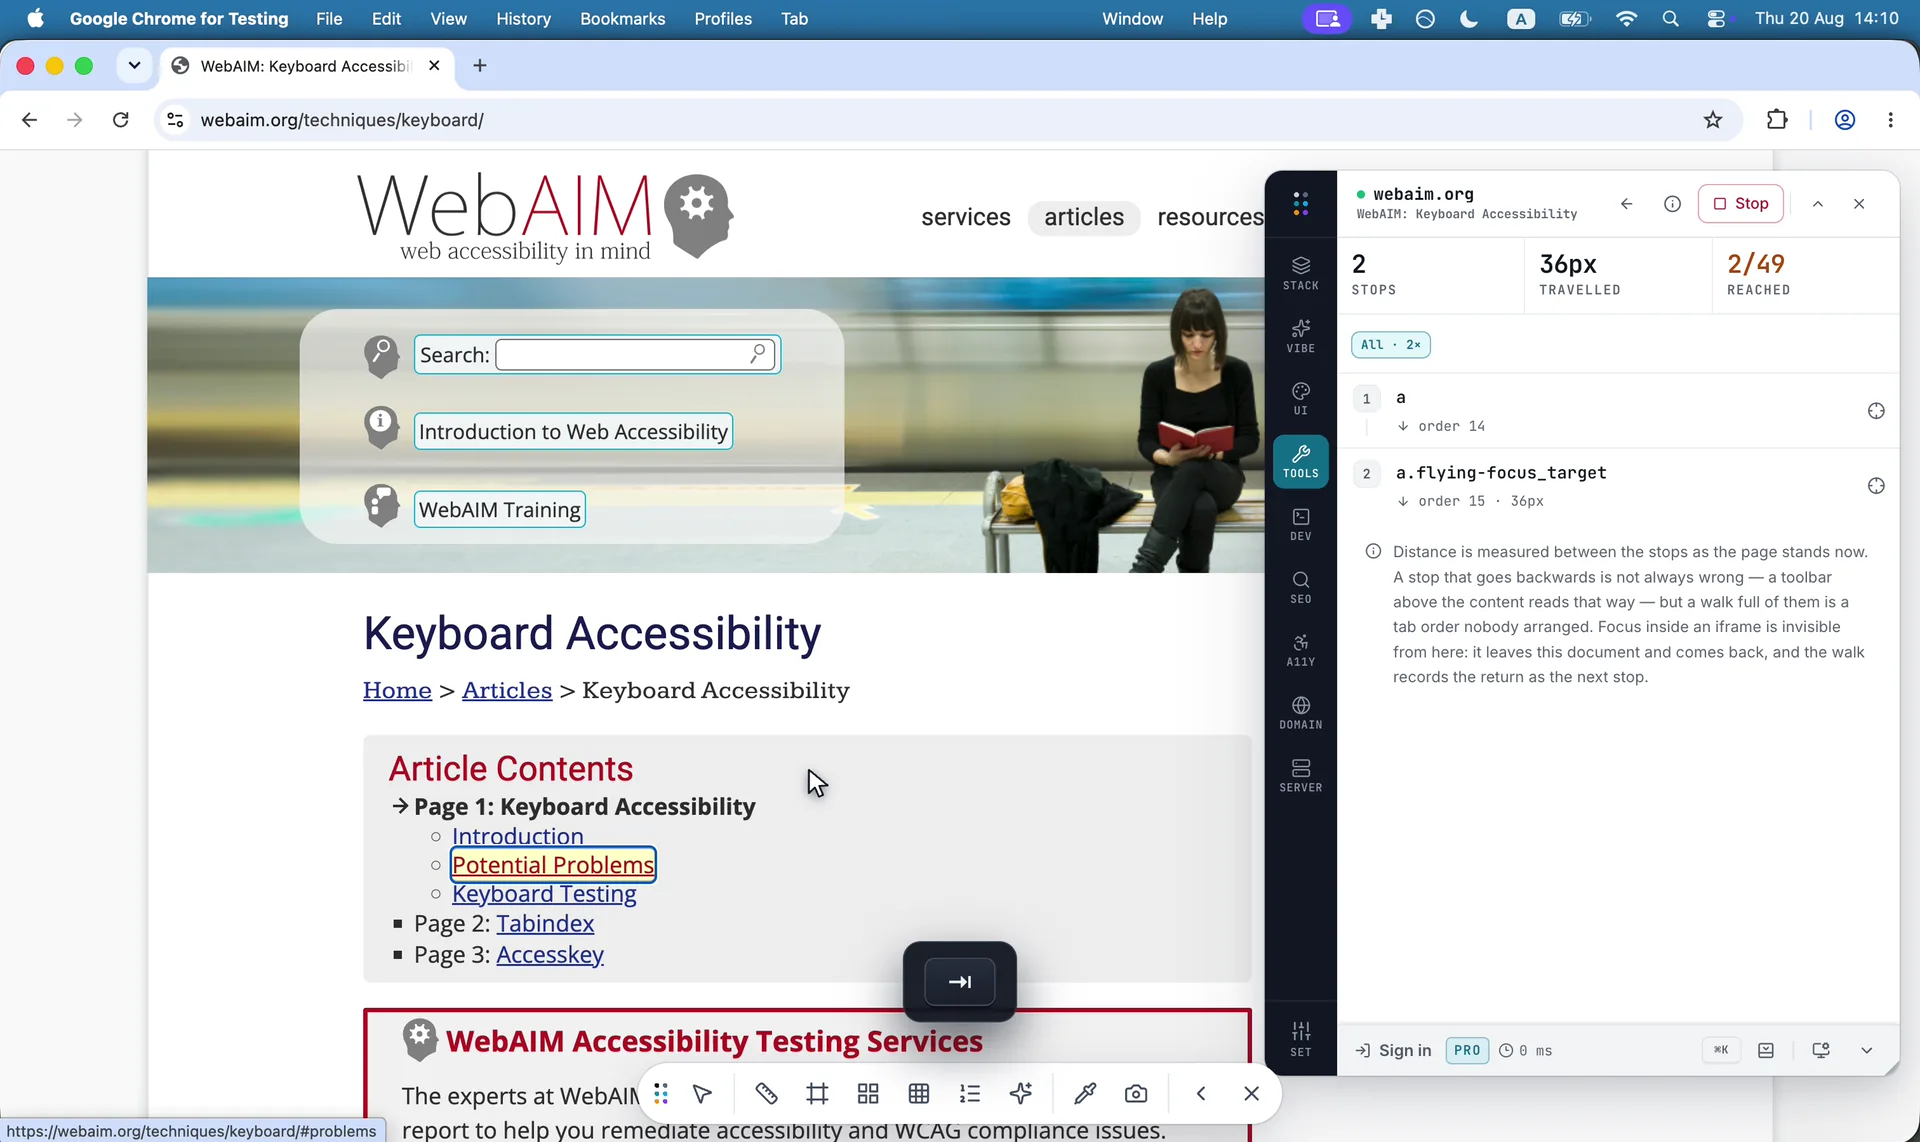Open the Bookmarks menu
The width and height of the screenshot is (1920, 1142).
coord(622,19)
